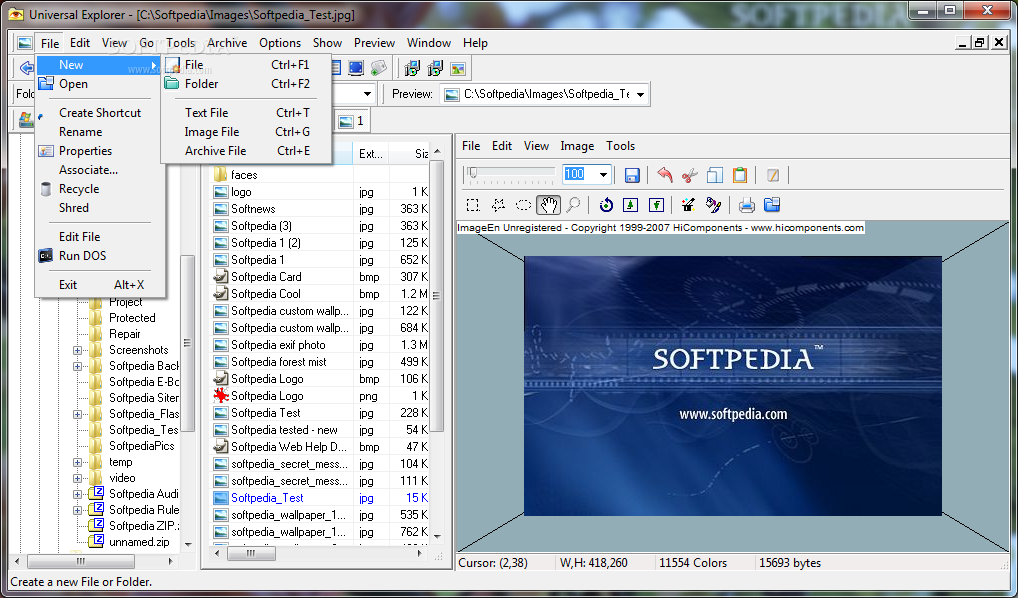Open the Archive menu in the main menu bar
Image resolution: width=1018 pixels, height=598 pixels.
tap(227, 43)
